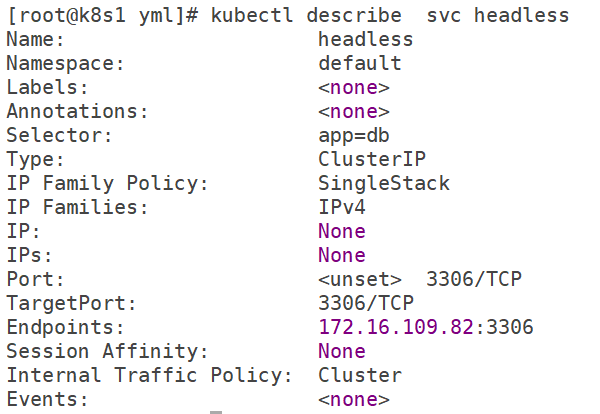
Task: Click the kubectl describe svc headless command
Action: (x=390, y=16)
